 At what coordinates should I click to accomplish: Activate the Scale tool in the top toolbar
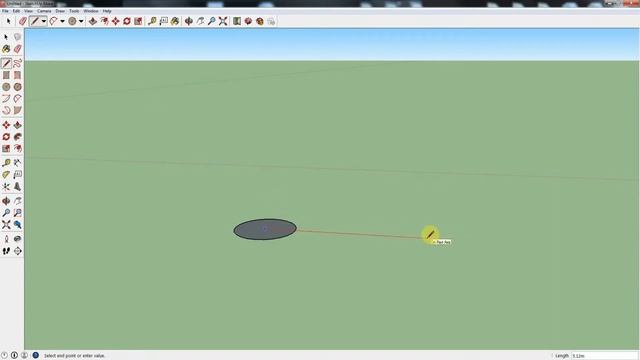tap(138, 21)
